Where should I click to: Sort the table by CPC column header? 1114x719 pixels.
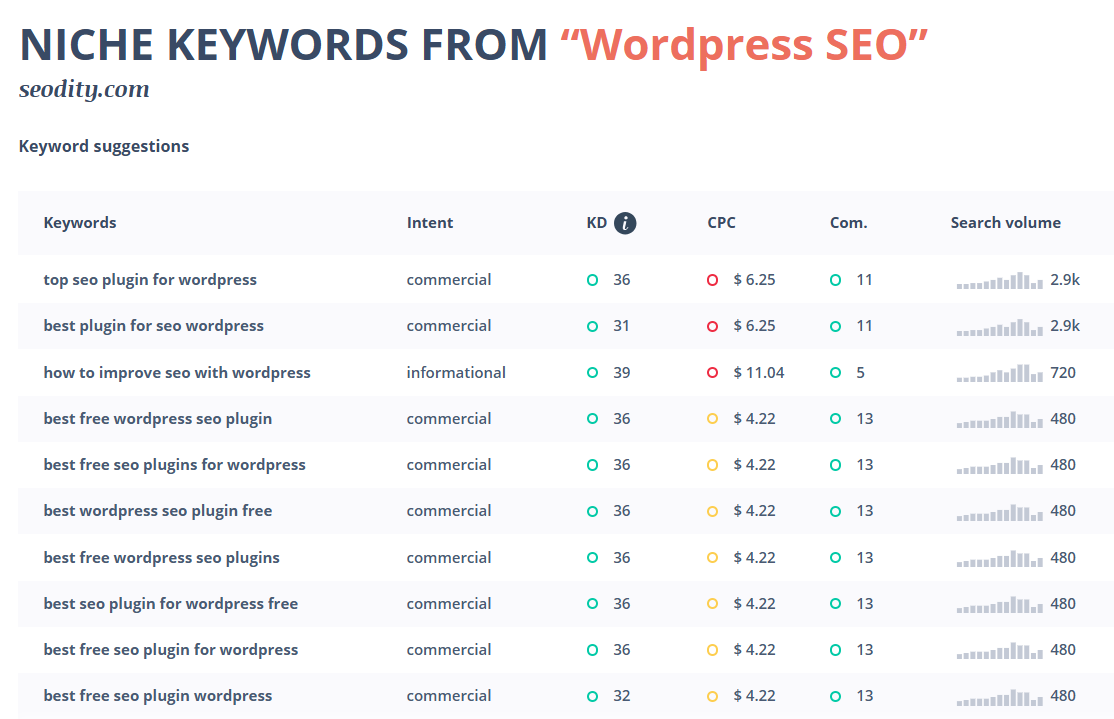[722, 222]
